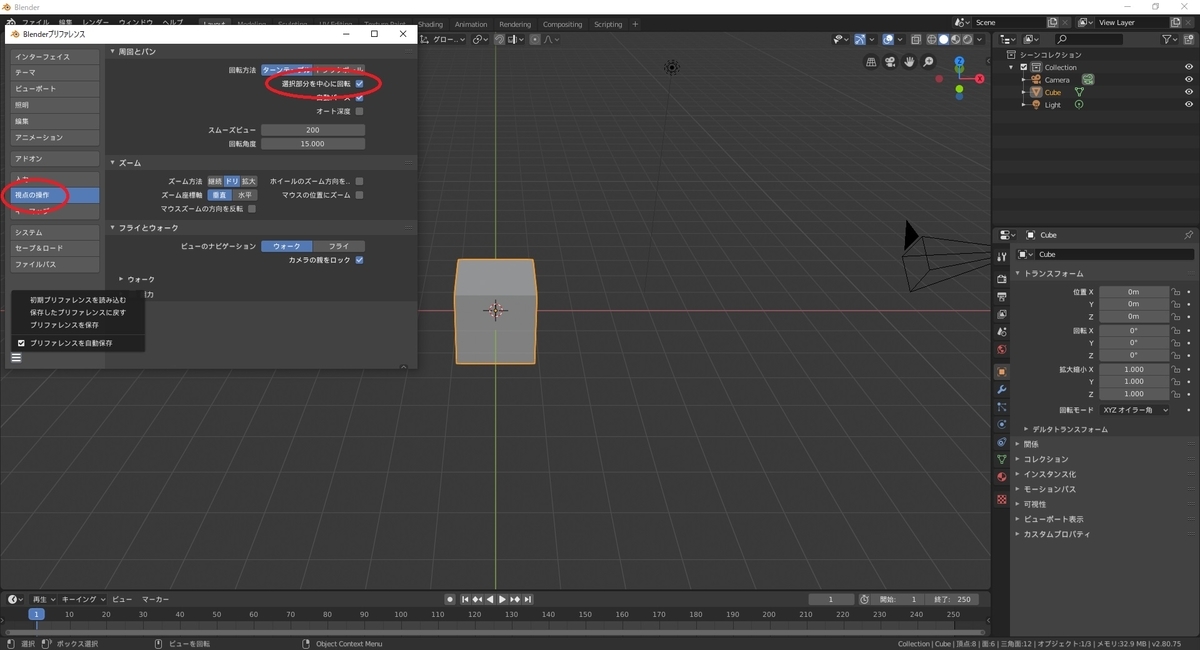Screen dimensions: 1200x650
Task: Click the pan hand icon in viewport
Action: pyautogui.click(x=910, y=62)
